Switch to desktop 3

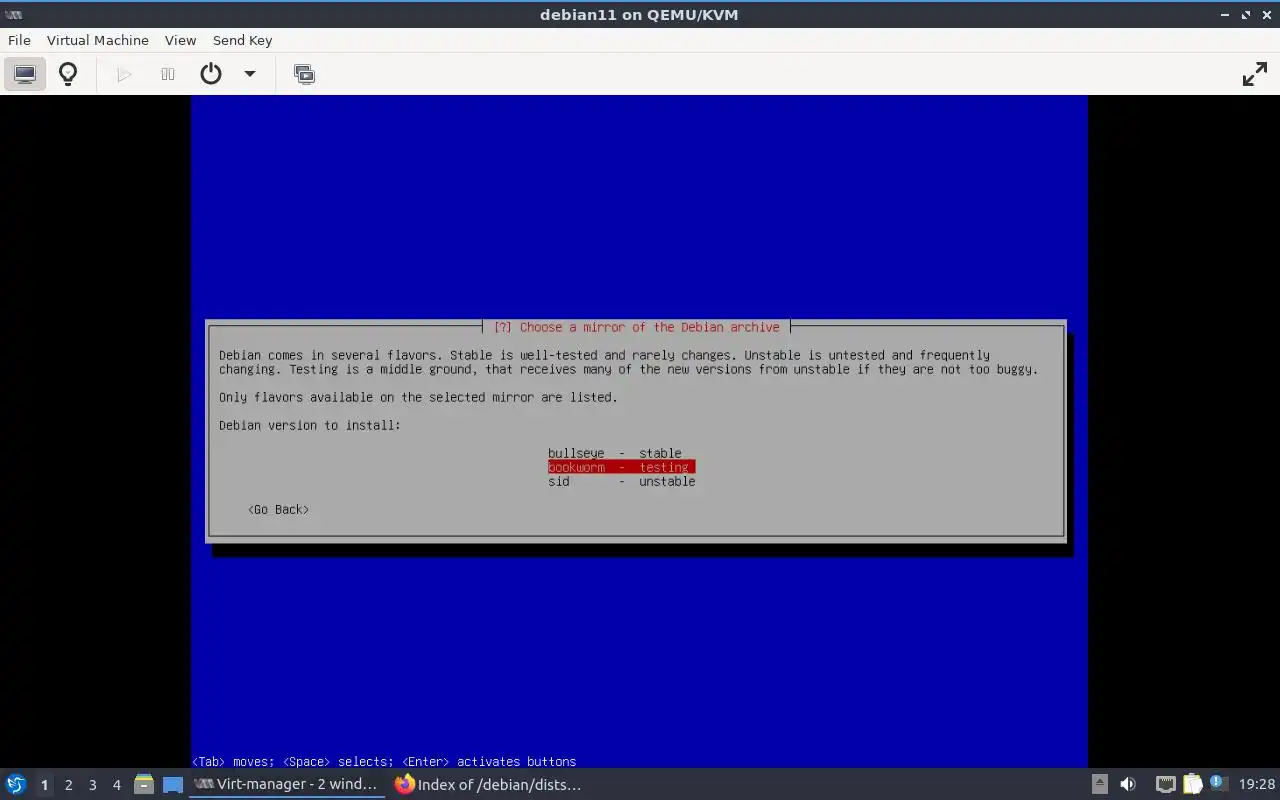92,785
